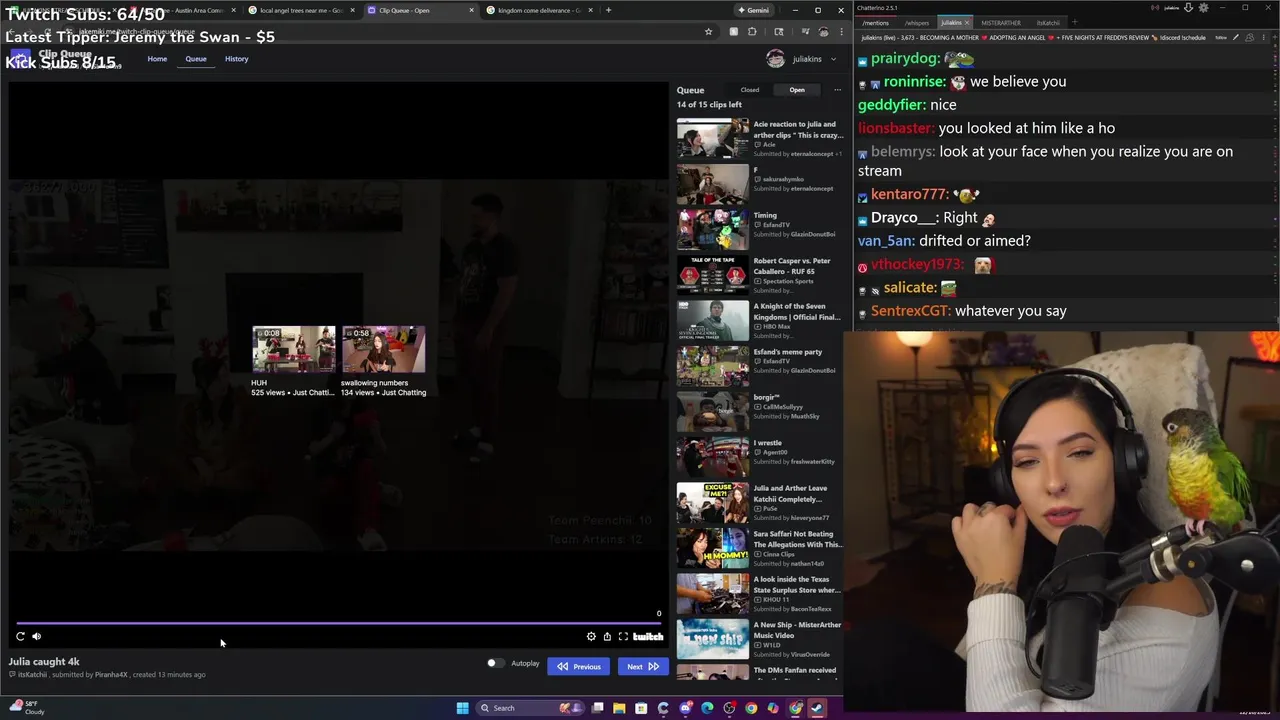The width and height of the screenshot is (1280, 720).
Task: Open 'Sara Saffari Not Beating The Allegations' clip
Action: (x=760, y=548)
